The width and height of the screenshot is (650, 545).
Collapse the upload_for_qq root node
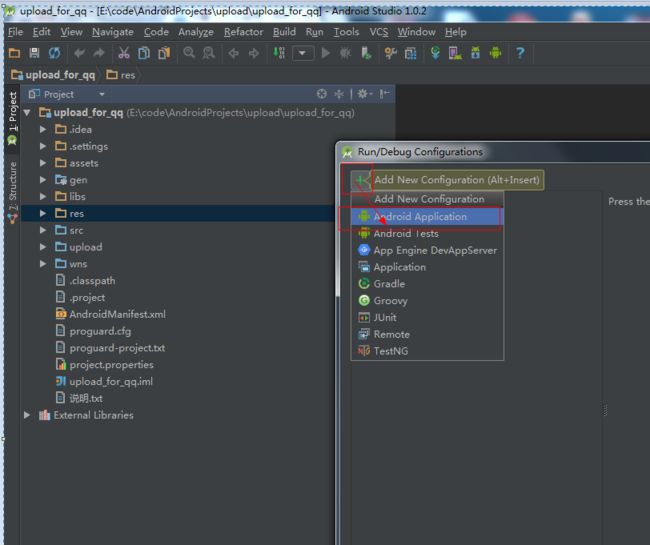tap(27, 113)
